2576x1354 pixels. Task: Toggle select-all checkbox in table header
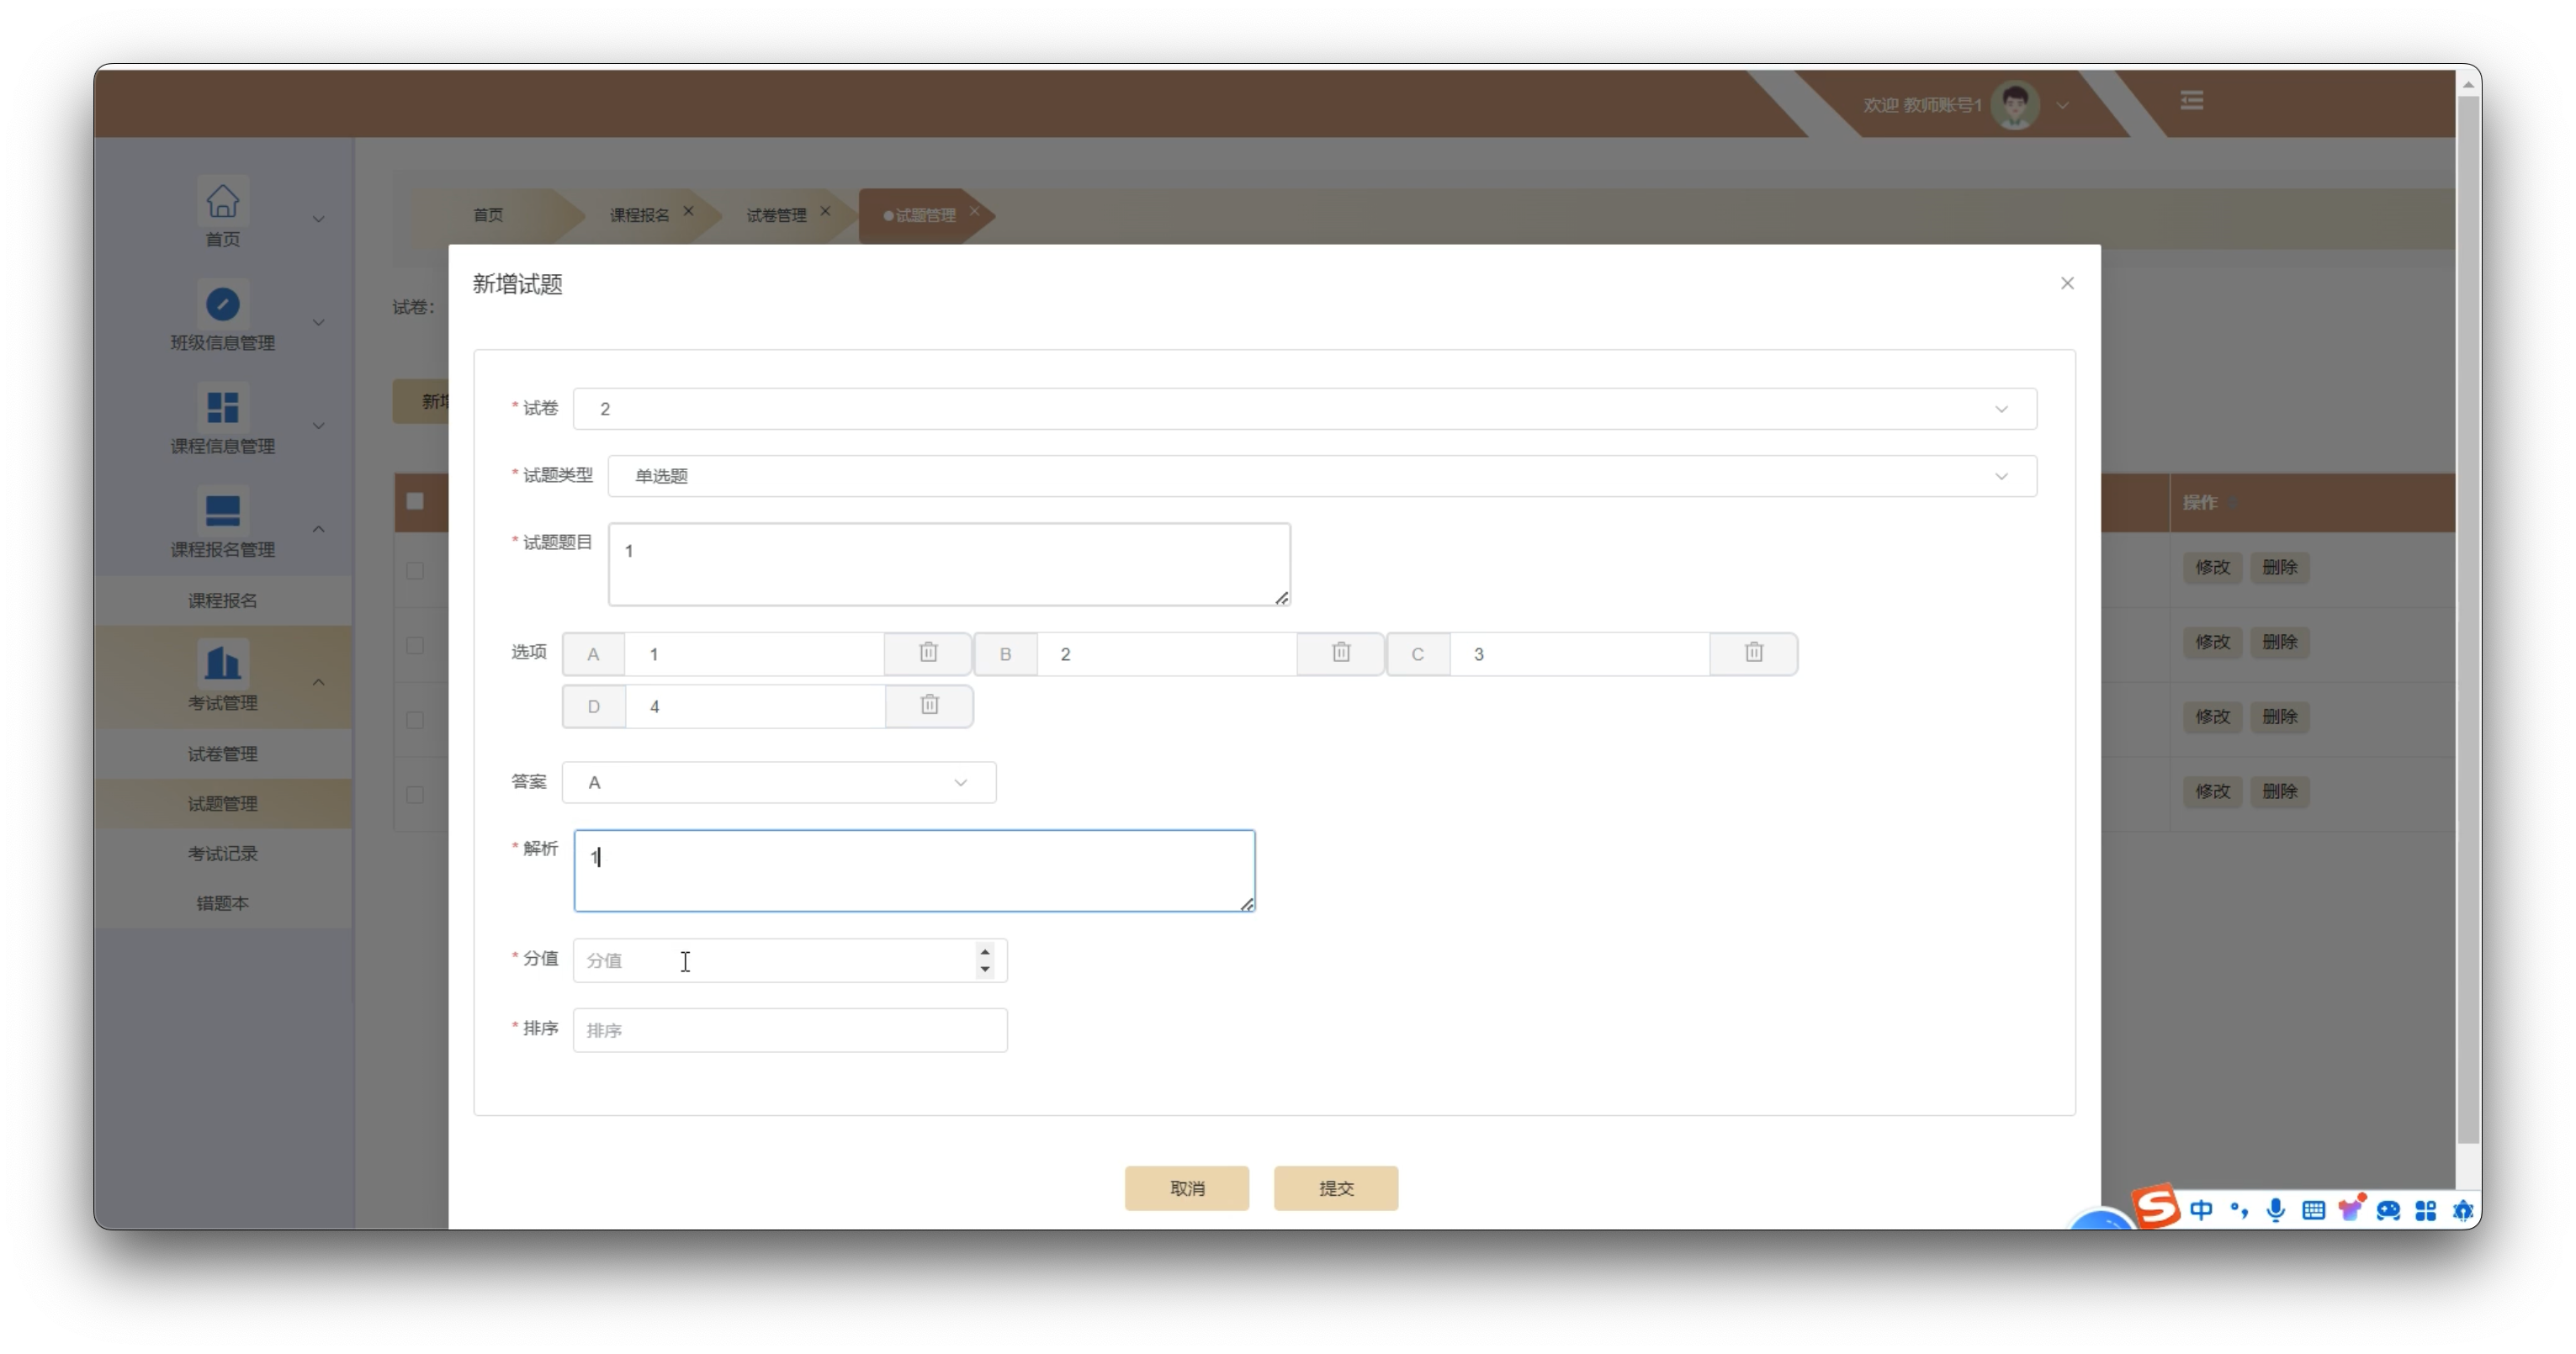pyautogui.click(x=415, y=502)
